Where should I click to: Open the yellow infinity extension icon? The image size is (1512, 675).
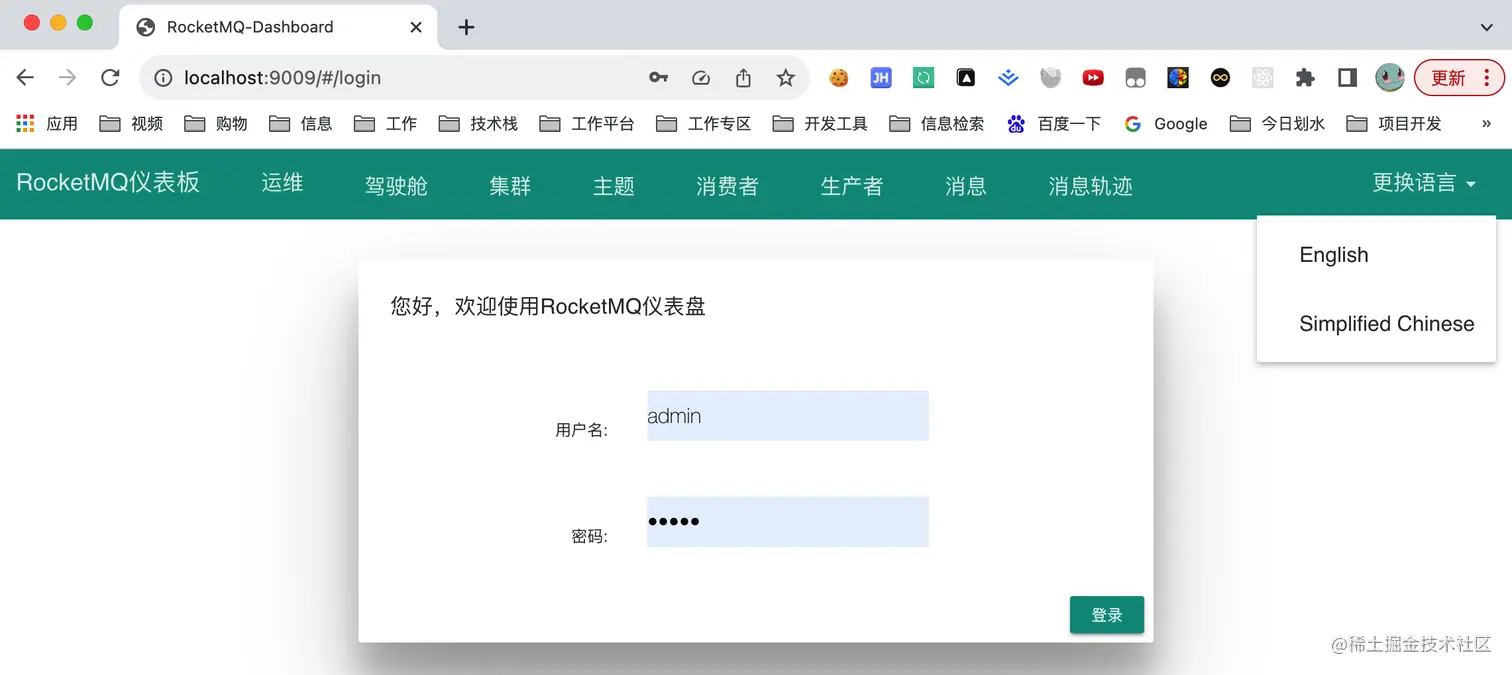(x=1220, y=78)
